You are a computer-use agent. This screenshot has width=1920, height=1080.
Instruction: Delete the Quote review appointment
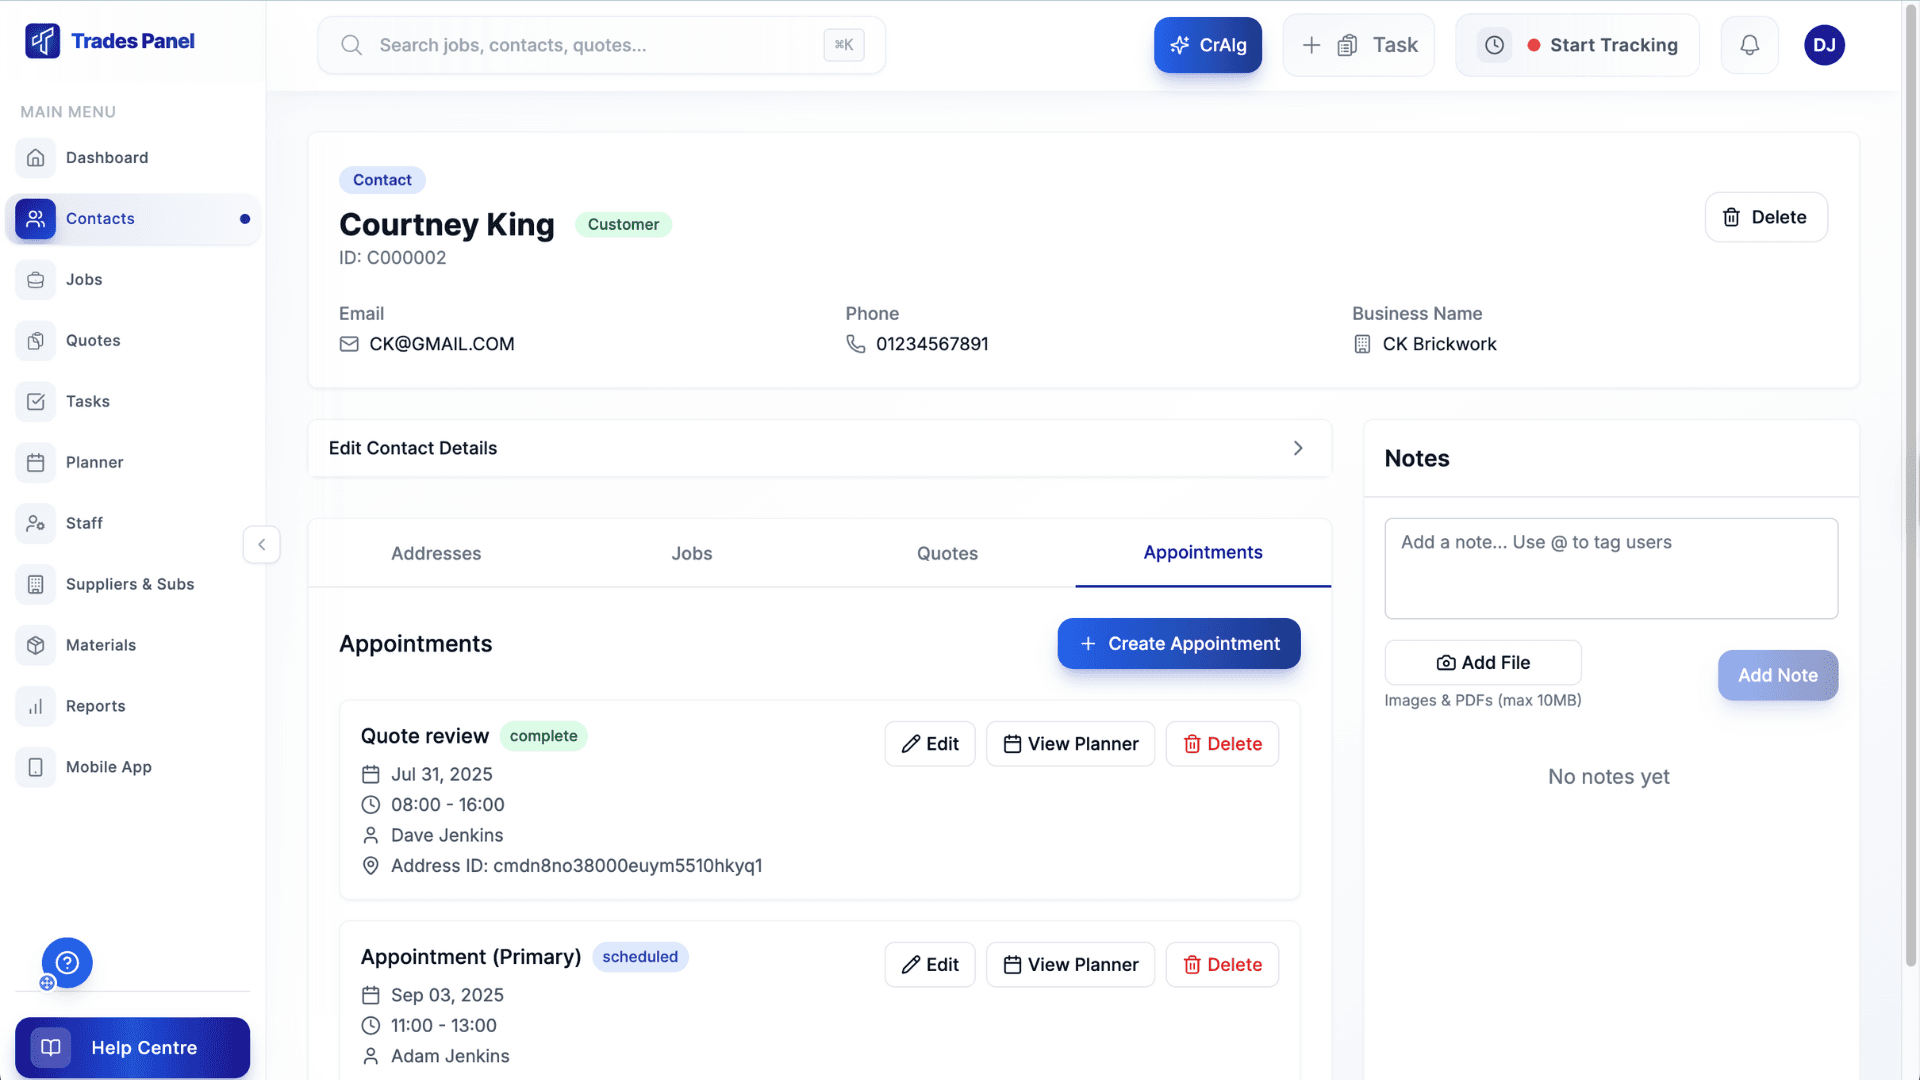coord(1221,744)
